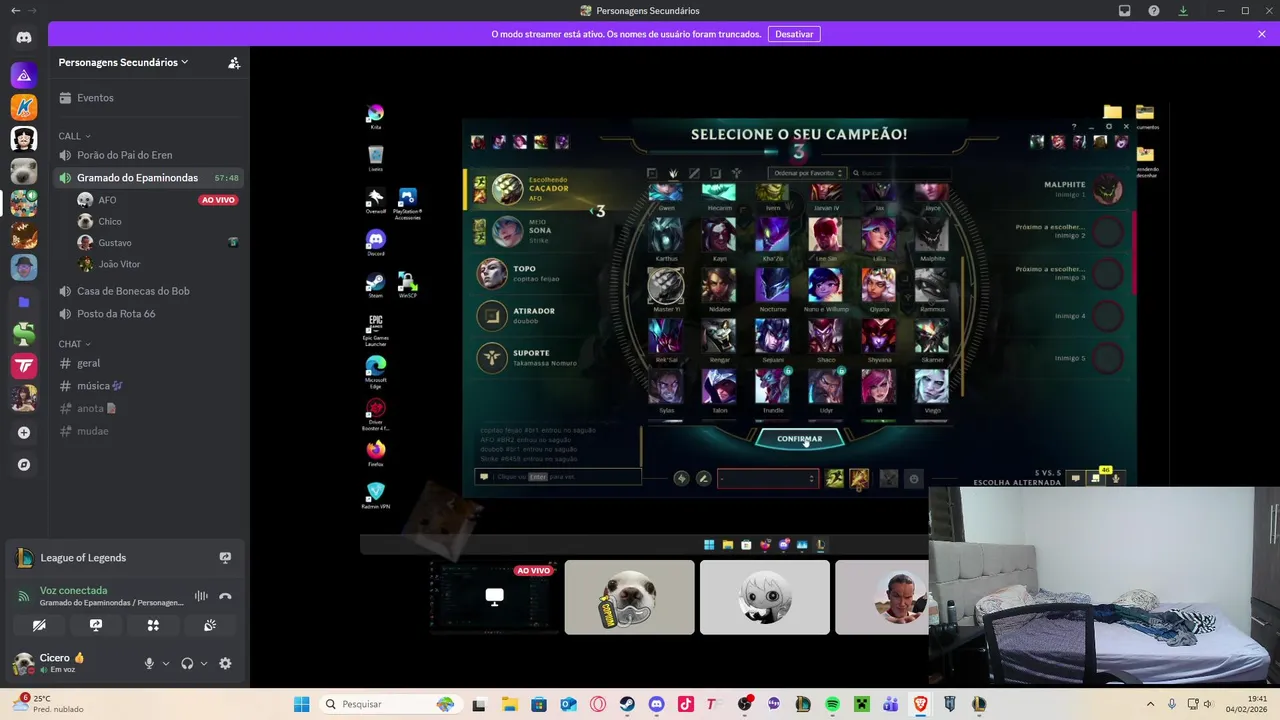Click the AO VIVO stream thumbnail tile

click(493, 597)
